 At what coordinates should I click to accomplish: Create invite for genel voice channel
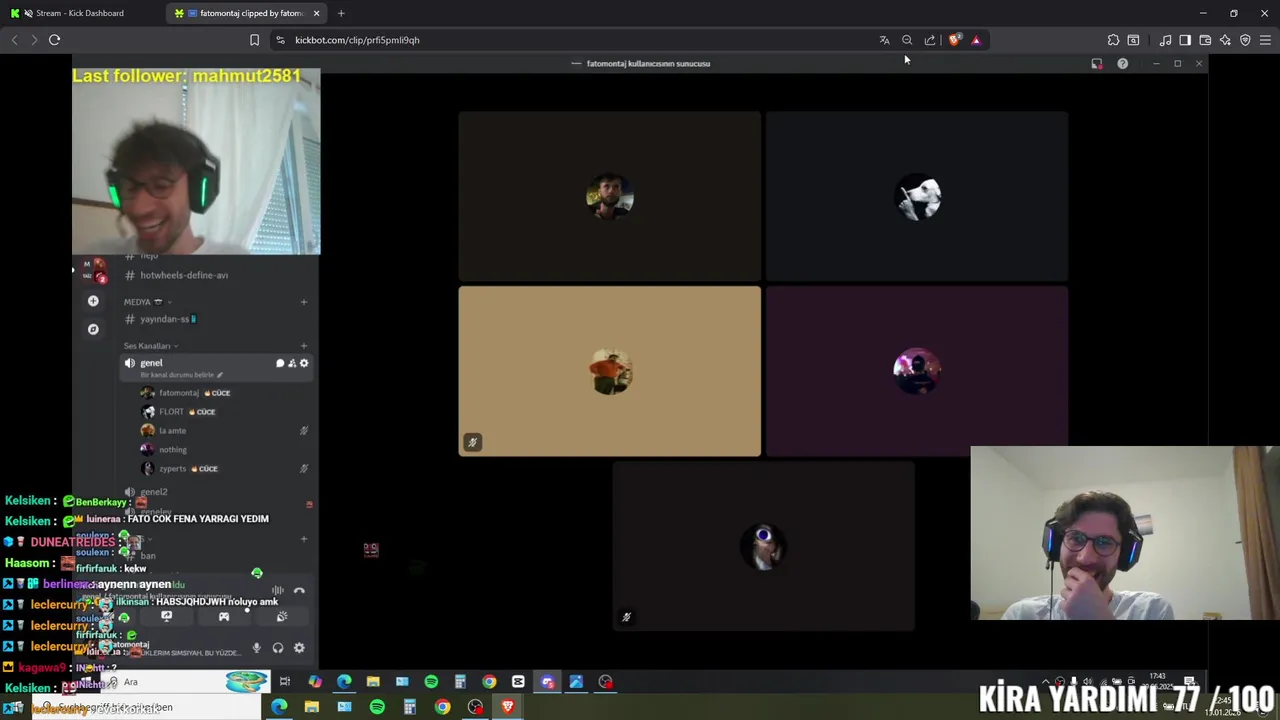tap(292, 363)
